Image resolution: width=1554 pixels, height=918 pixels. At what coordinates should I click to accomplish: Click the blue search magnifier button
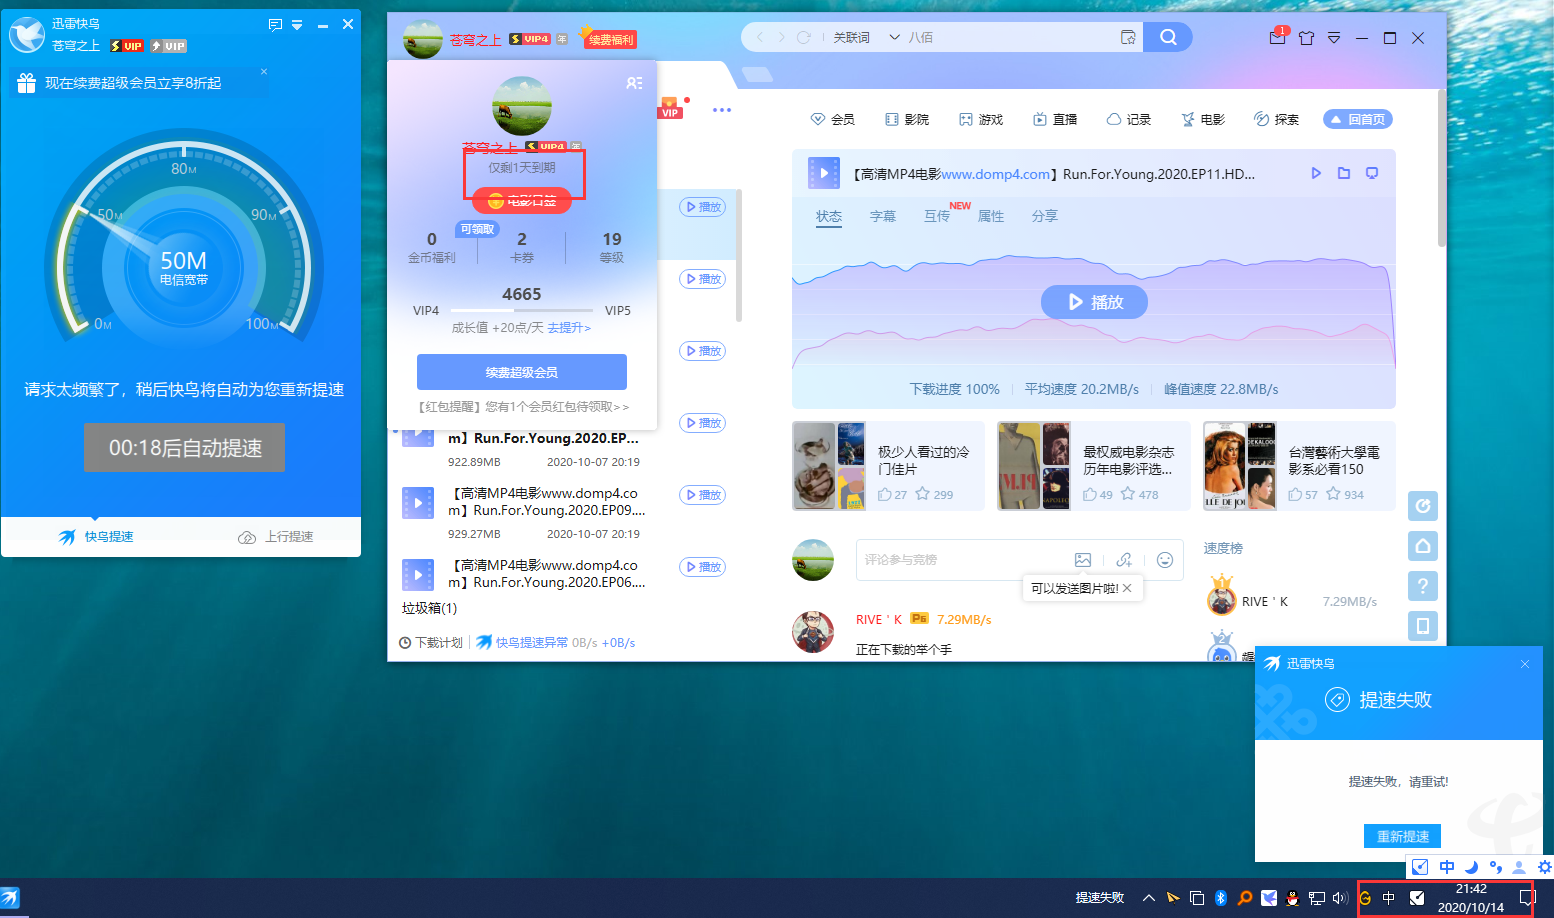point(1167,37)
